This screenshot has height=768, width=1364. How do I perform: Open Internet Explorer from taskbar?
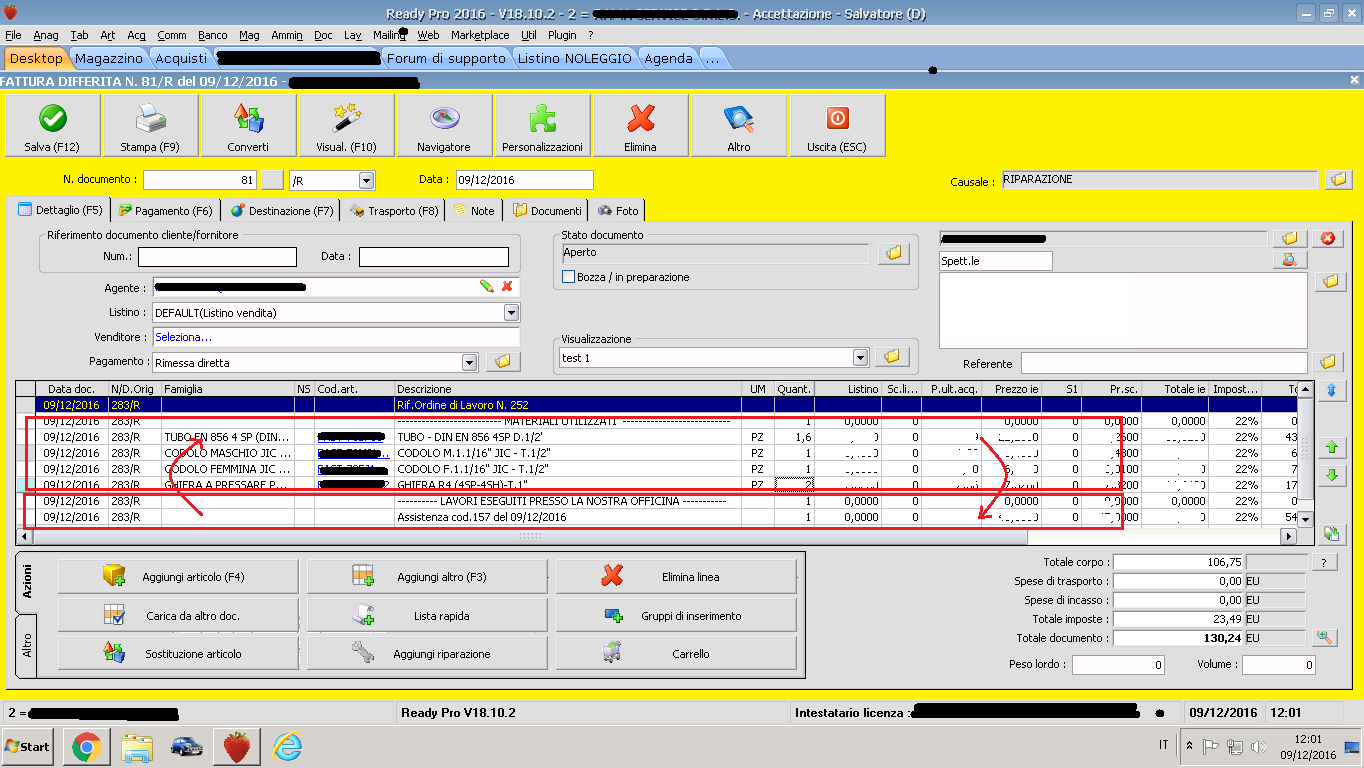click(x=287, y=746)
